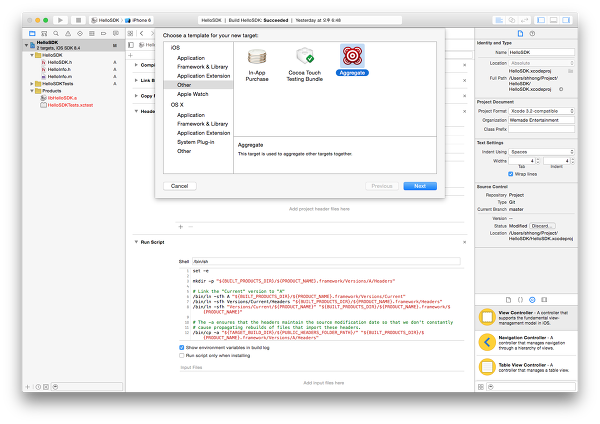Edit the Name field in inspector
Screen dimensions: 600x424
click(541, 52)
